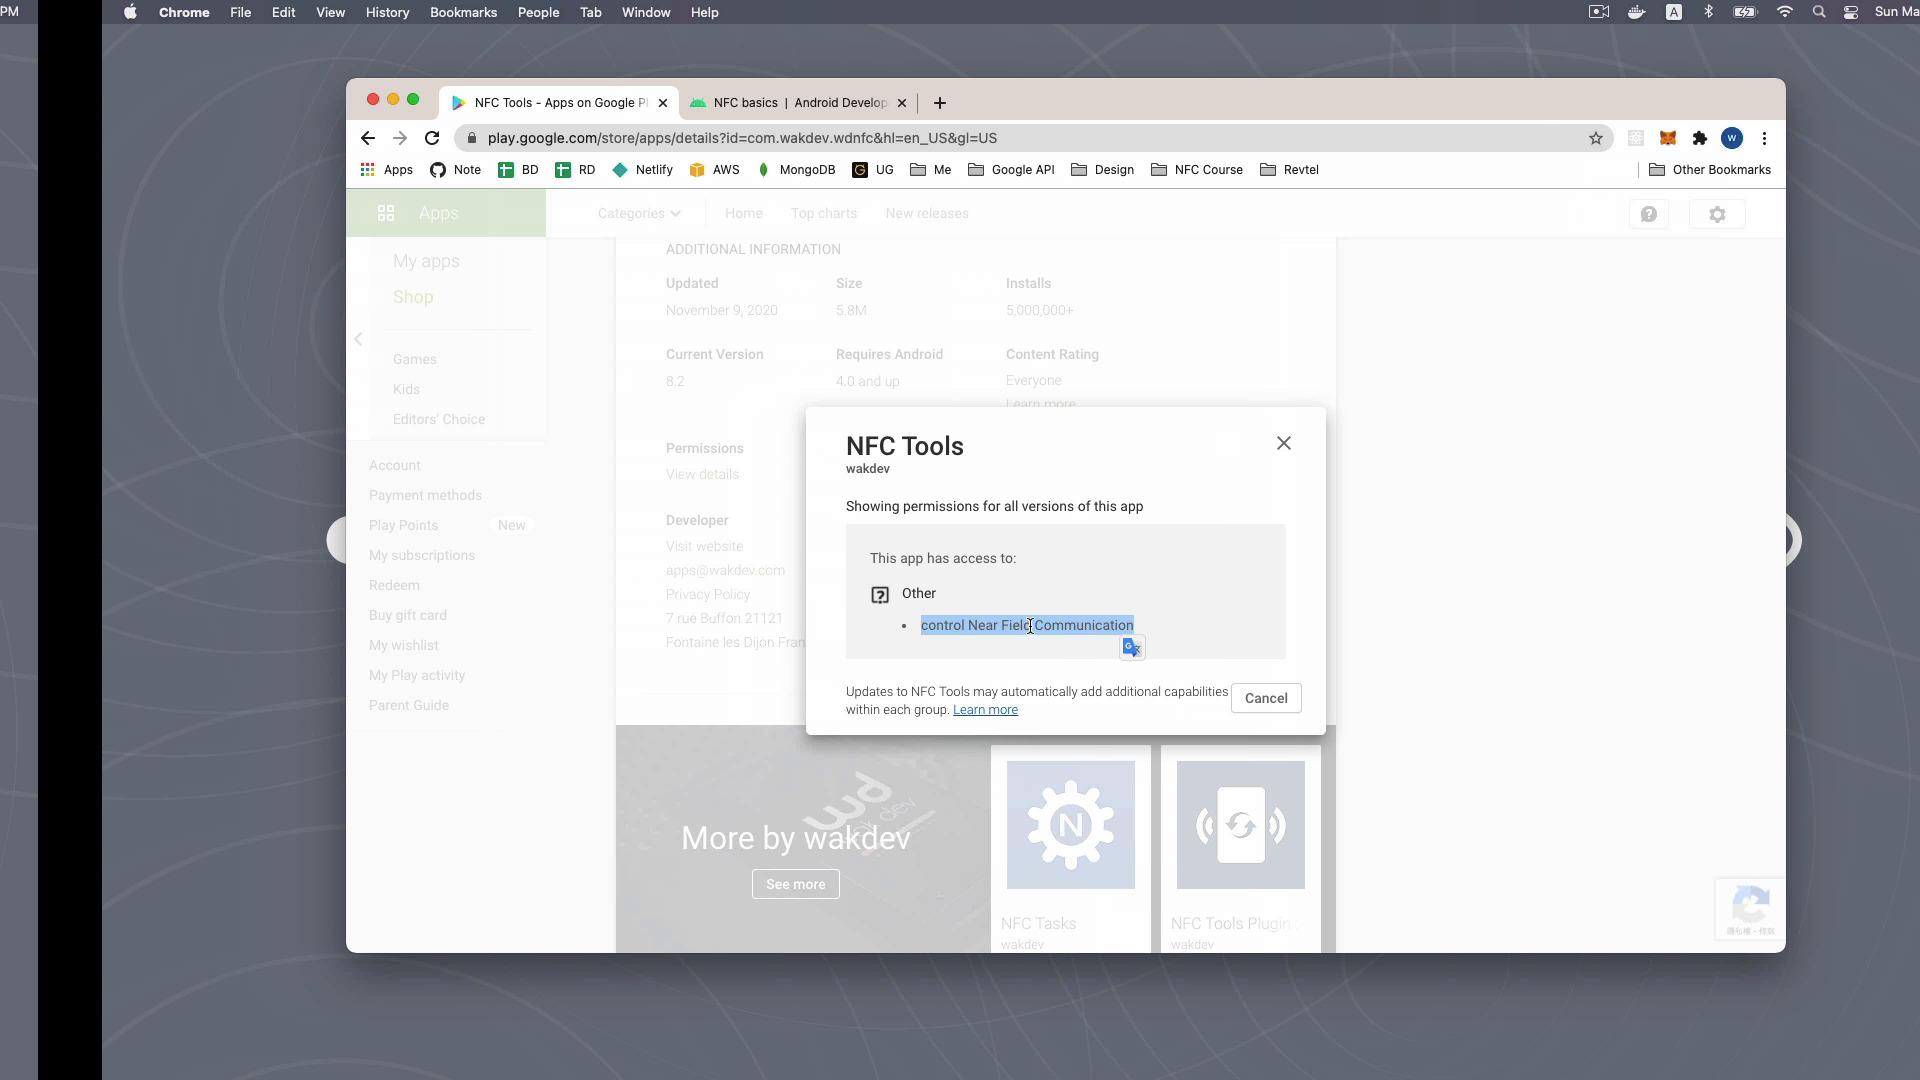The height and width of the screenshot is (1080, 1920).
Task: Click the NFC Tasks app icon
Action: [1071, 824]
